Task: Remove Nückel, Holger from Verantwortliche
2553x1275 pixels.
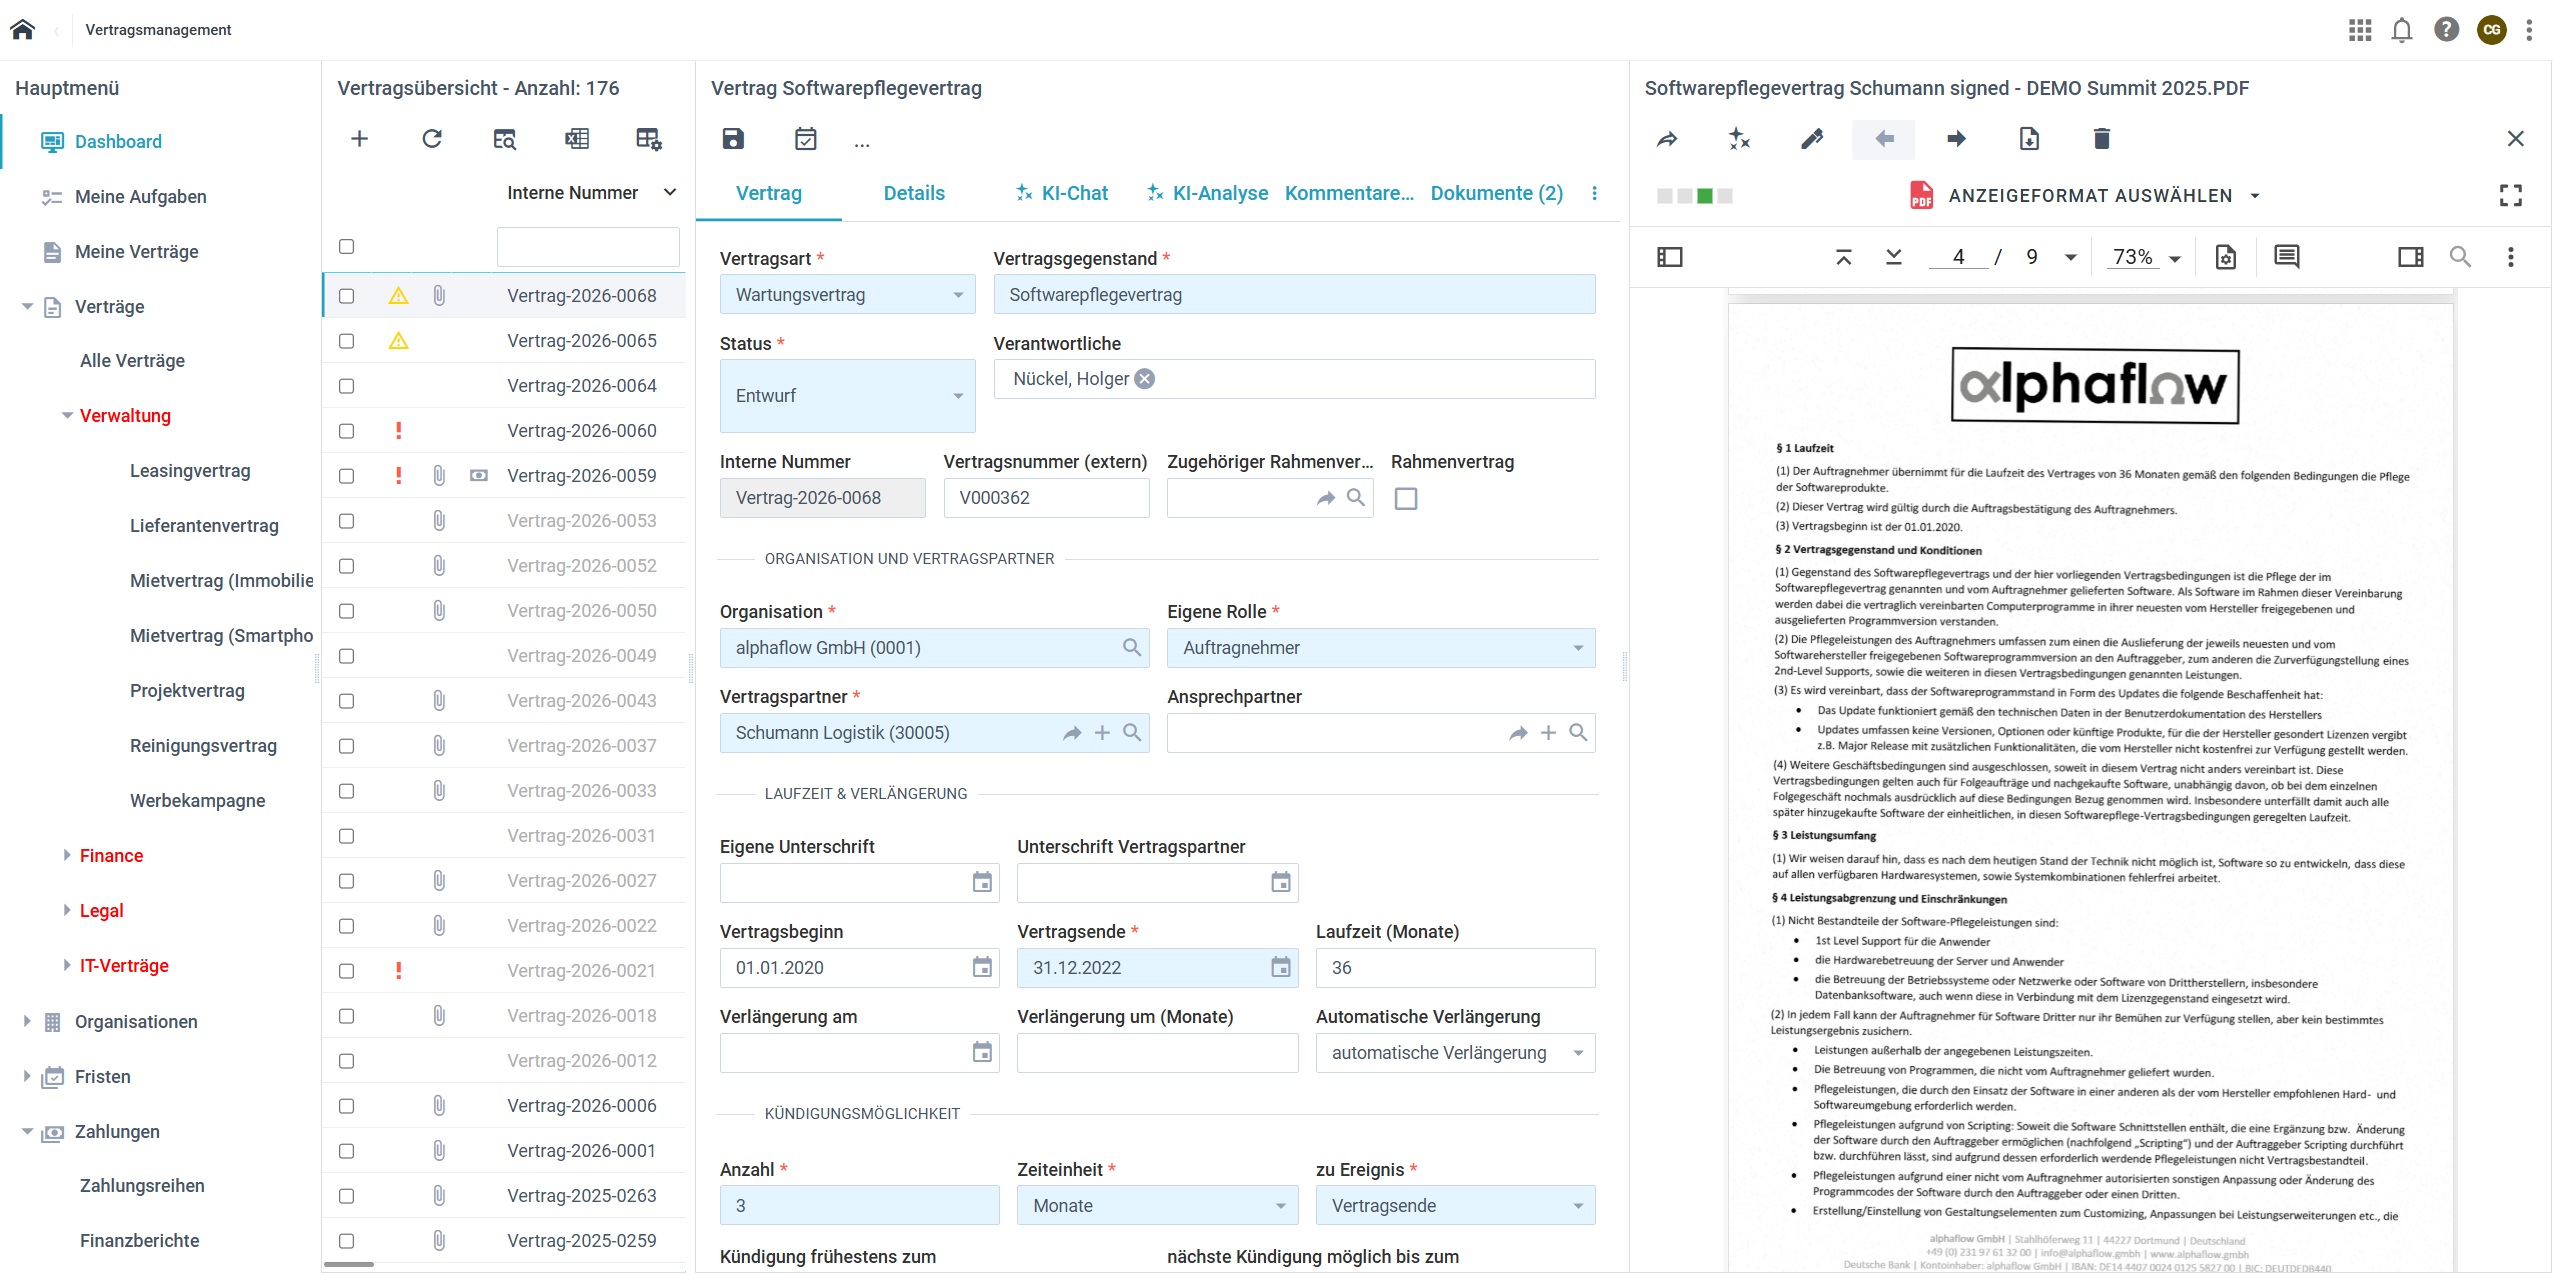Action: click(x=1145, y=379)
